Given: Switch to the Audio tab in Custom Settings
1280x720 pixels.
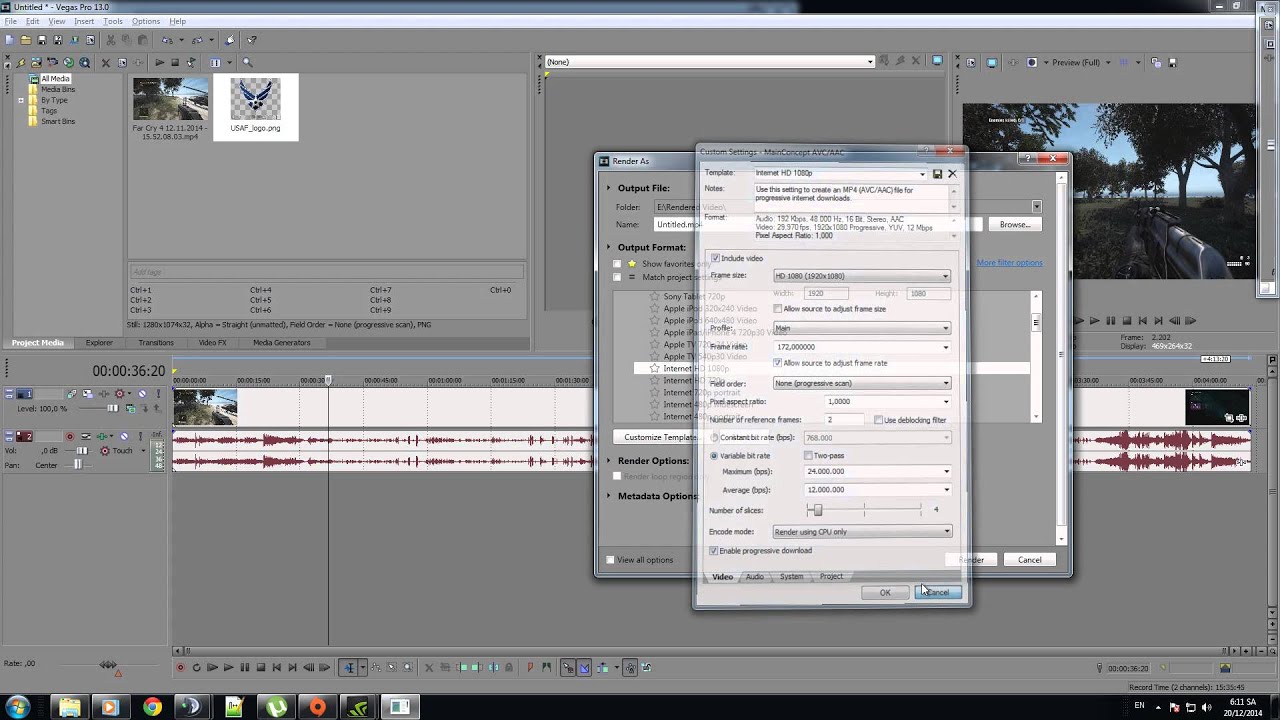Looking at the screenshot, I should 754,577.
